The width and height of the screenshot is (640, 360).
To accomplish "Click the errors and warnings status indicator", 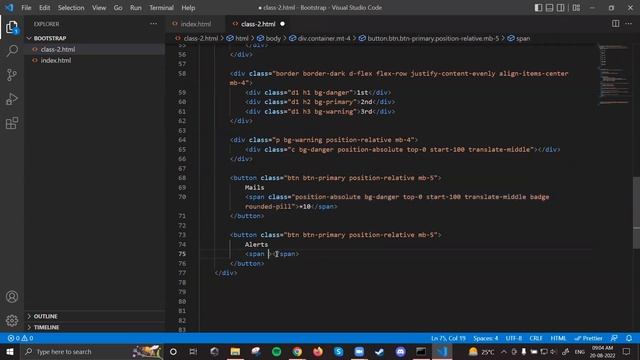I will pyautogui.click(x=20, y=338).
